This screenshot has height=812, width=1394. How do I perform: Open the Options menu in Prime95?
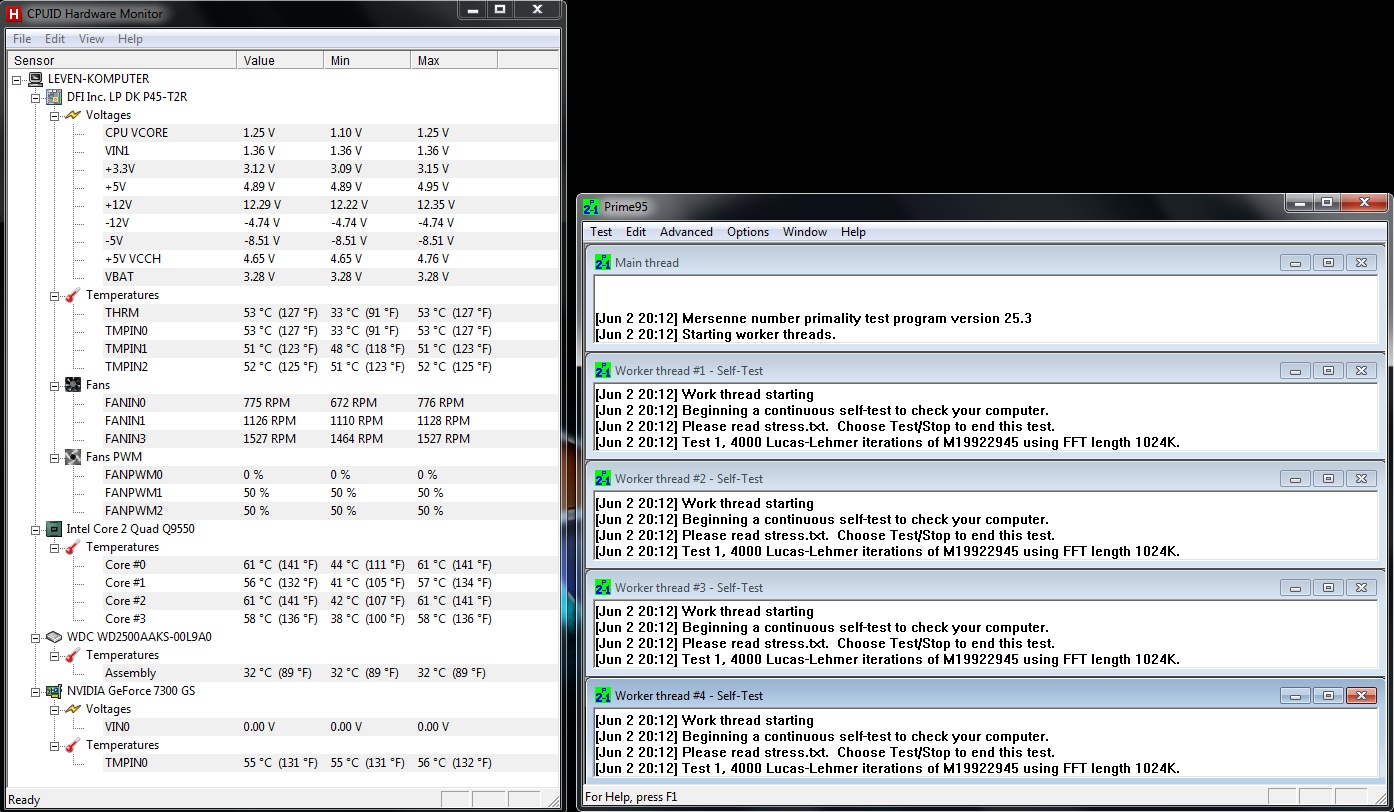[x=748, y=232]
